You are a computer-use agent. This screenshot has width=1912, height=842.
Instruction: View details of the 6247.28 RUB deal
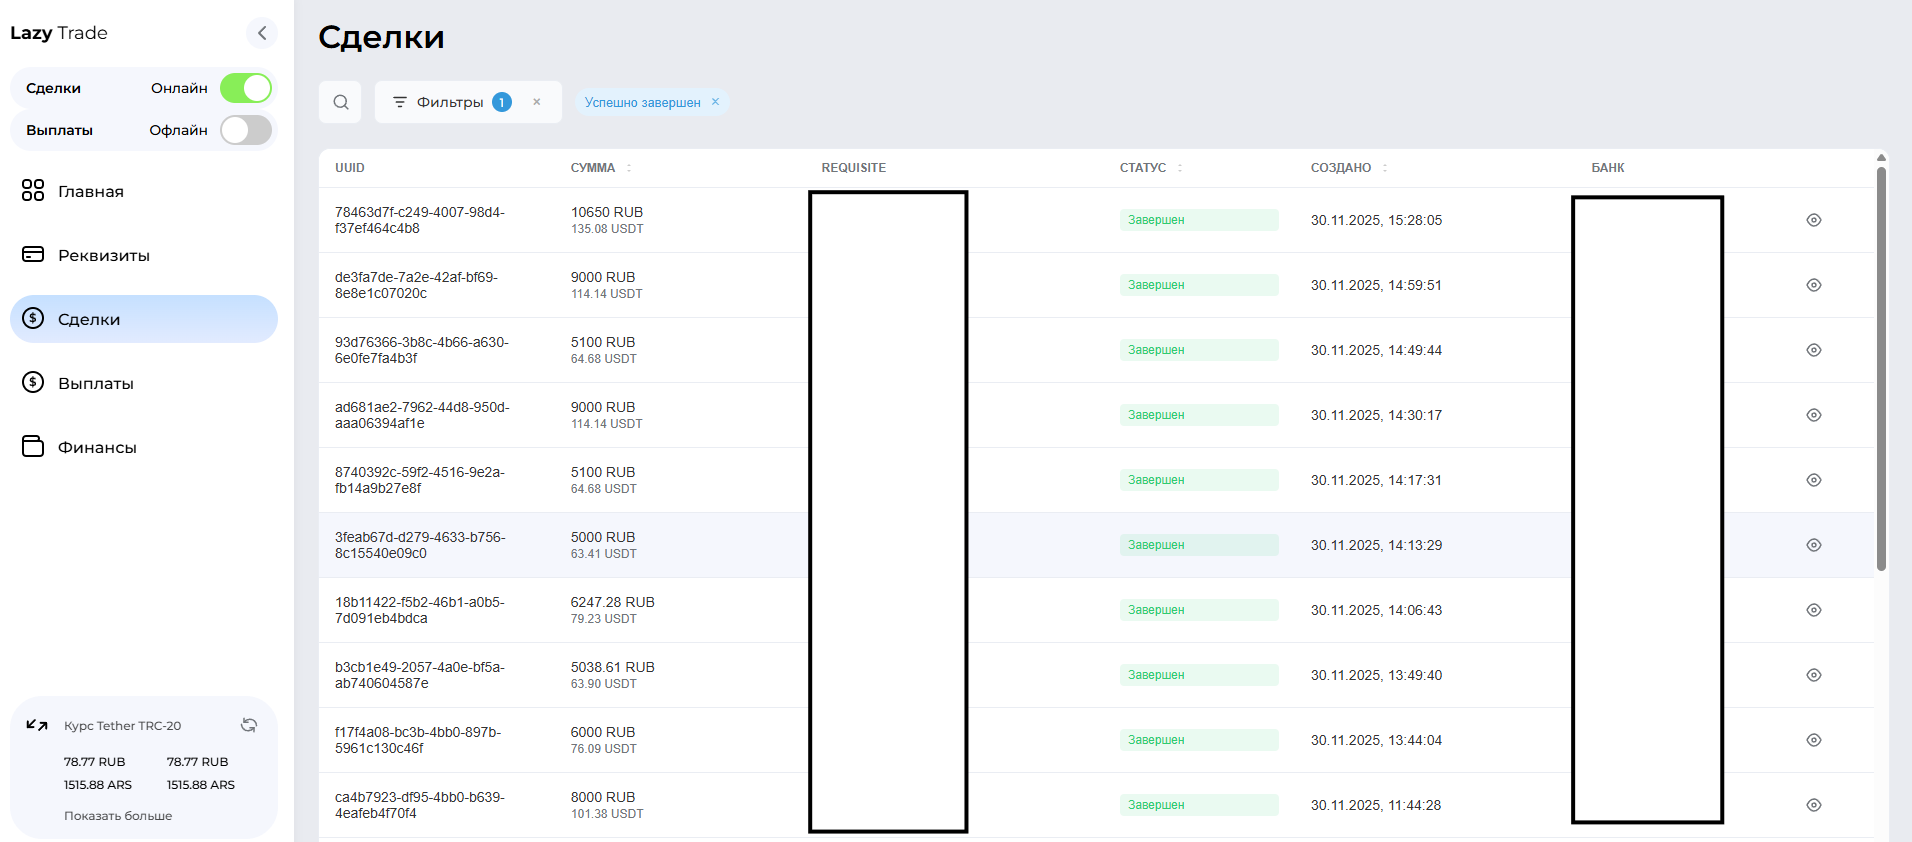[x=1813, y=610]
